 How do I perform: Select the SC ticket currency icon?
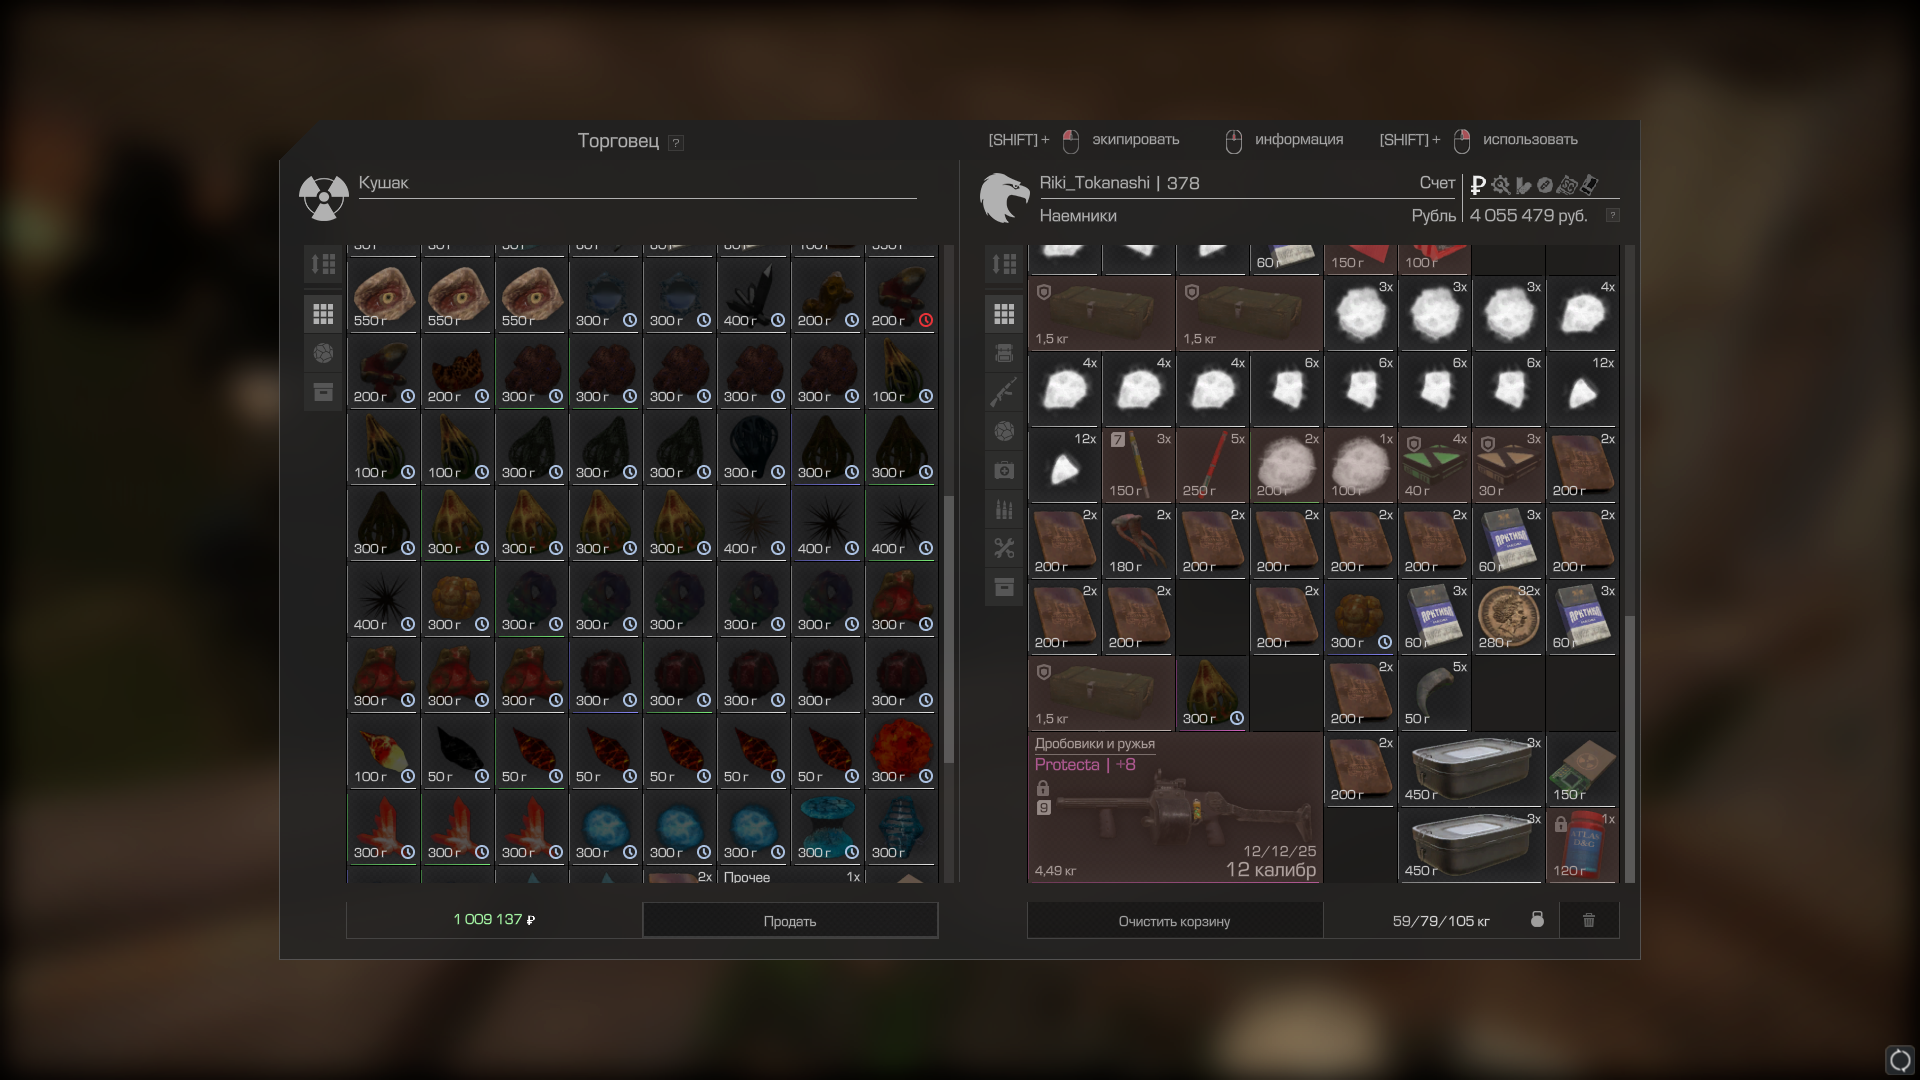[1567, 185]
